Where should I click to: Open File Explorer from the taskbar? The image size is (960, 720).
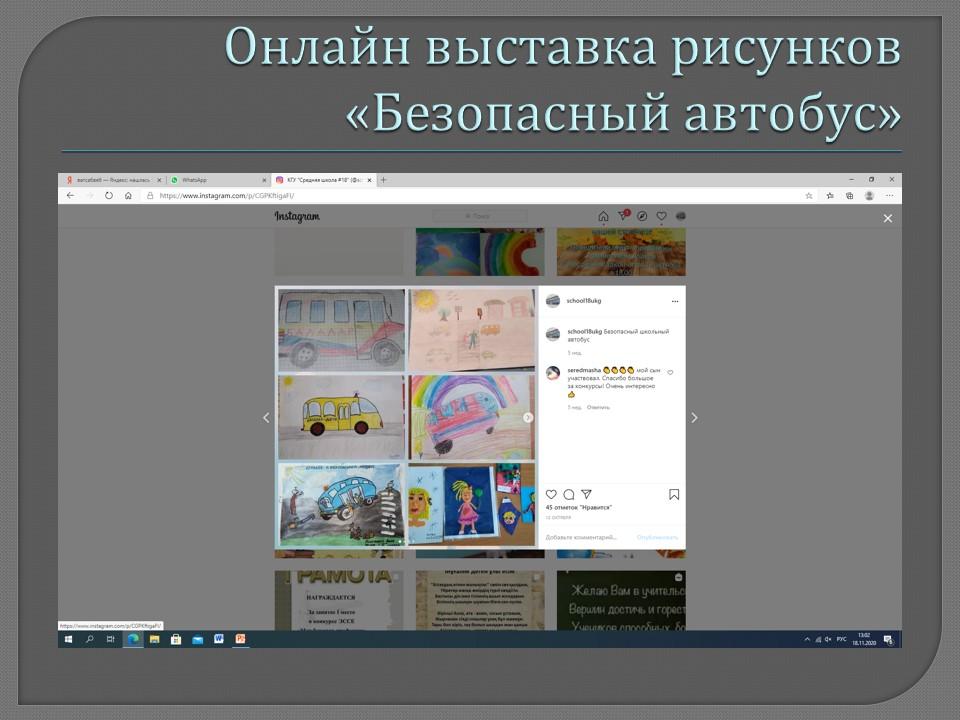coord(154,639)
